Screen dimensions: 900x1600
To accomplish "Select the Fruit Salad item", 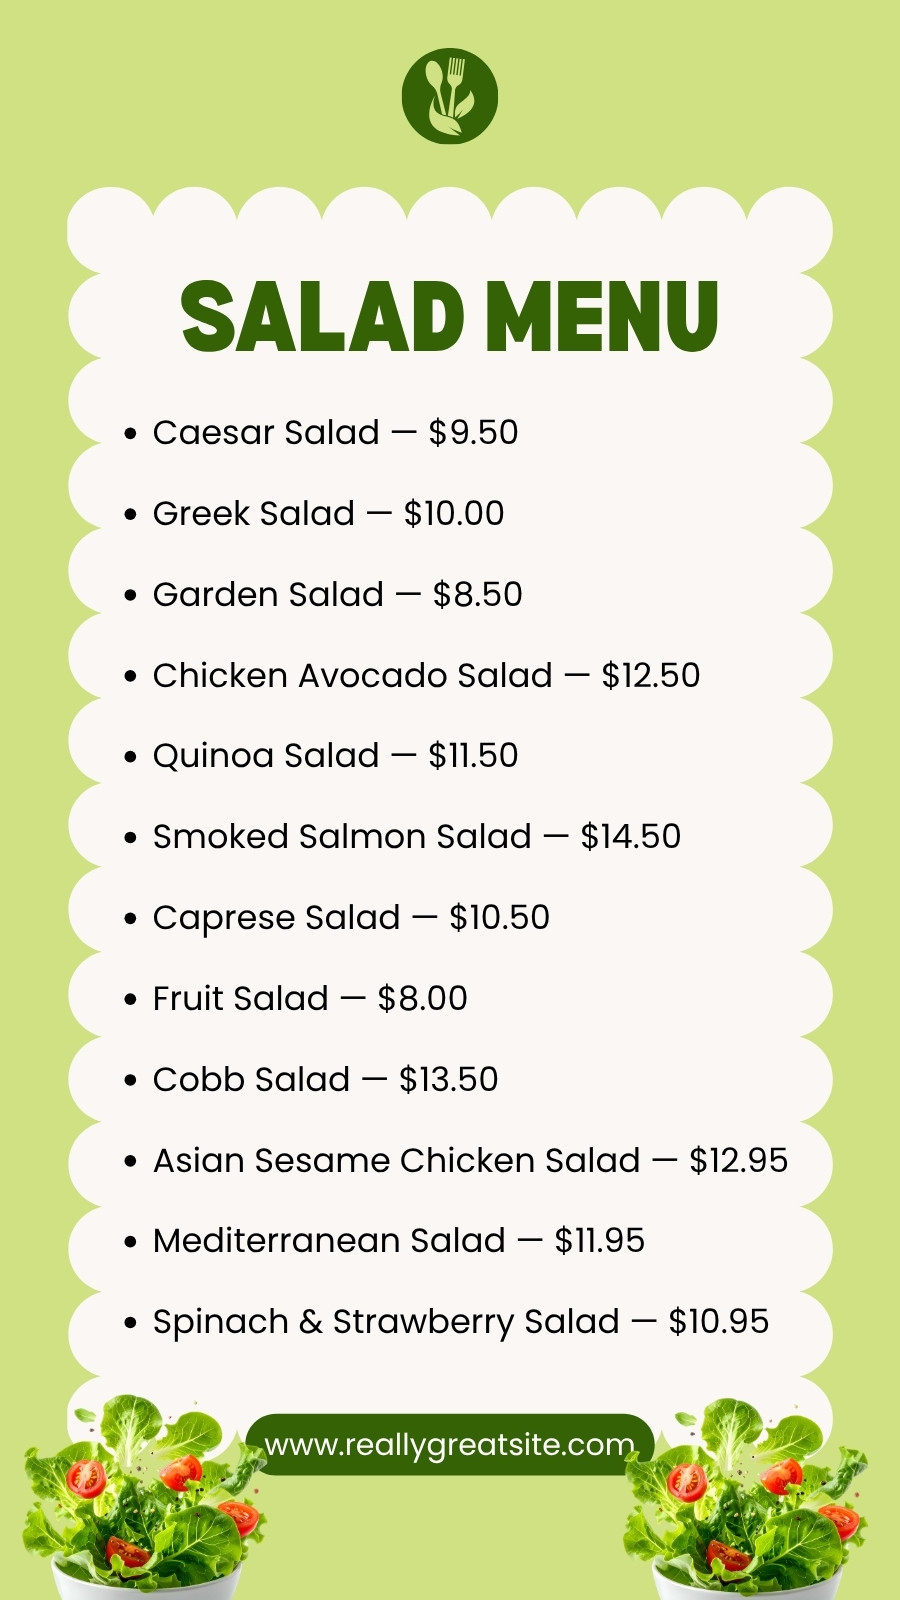I will [310, 999].
